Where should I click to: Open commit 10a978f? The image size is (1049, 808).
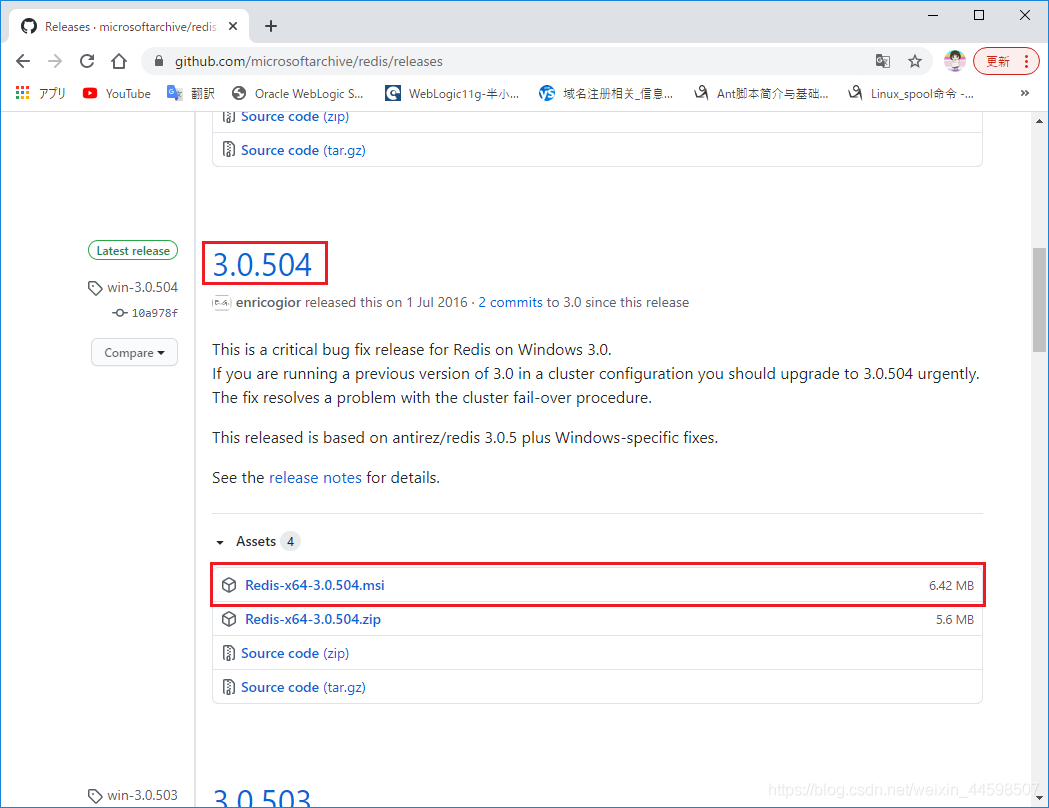point(155,313)
